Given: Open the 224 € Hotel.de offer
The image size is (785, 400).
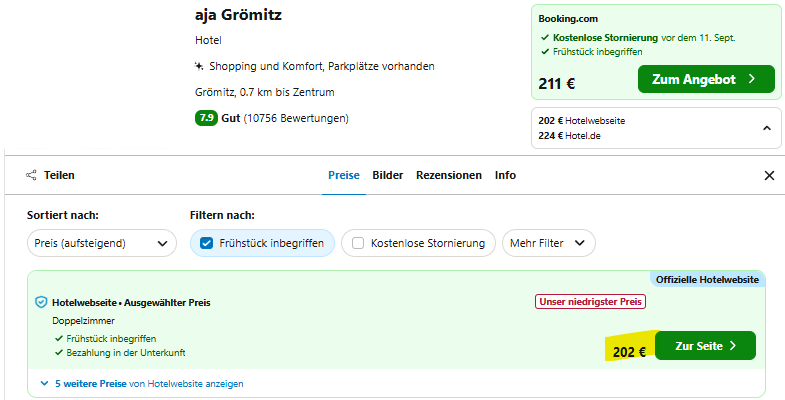Looking at the screenshot, I should pos(569,136).
